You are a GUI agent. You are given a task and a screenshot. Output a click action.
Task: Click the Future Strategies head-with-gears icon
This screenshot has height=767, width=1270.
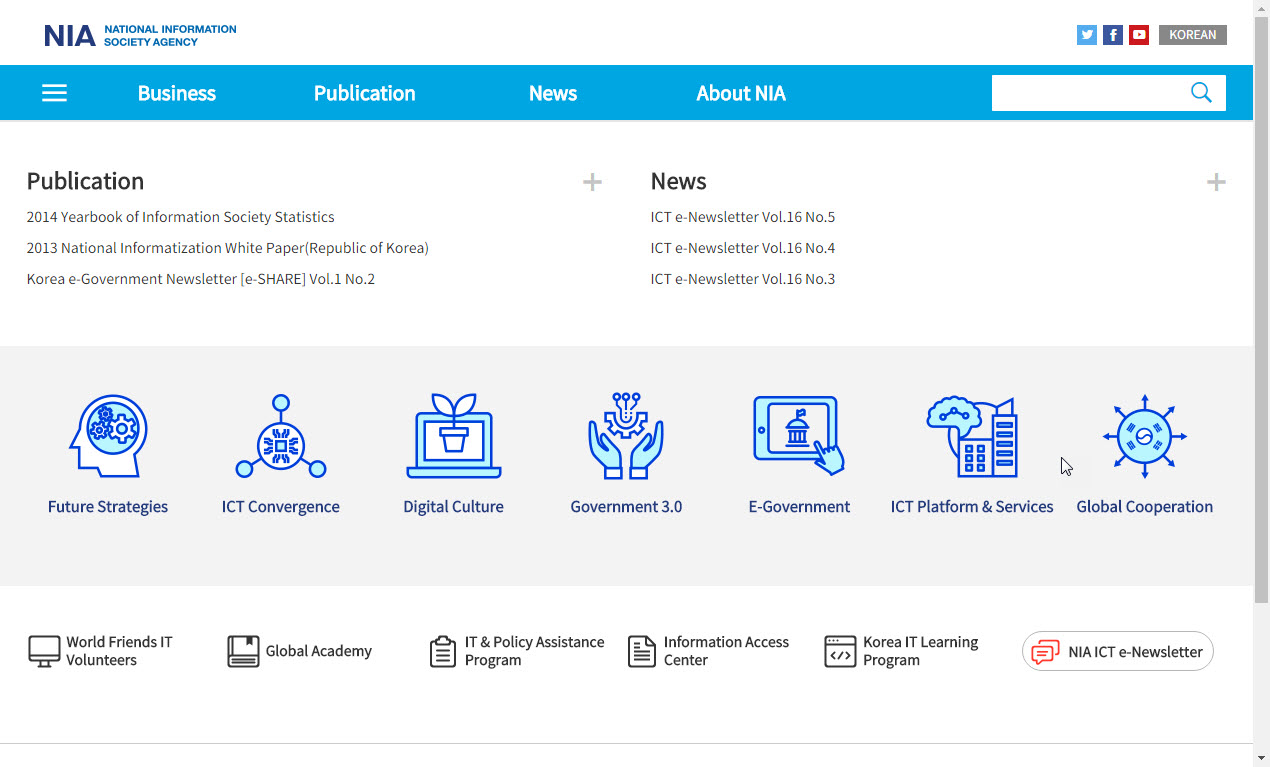(x=108, y=436)
